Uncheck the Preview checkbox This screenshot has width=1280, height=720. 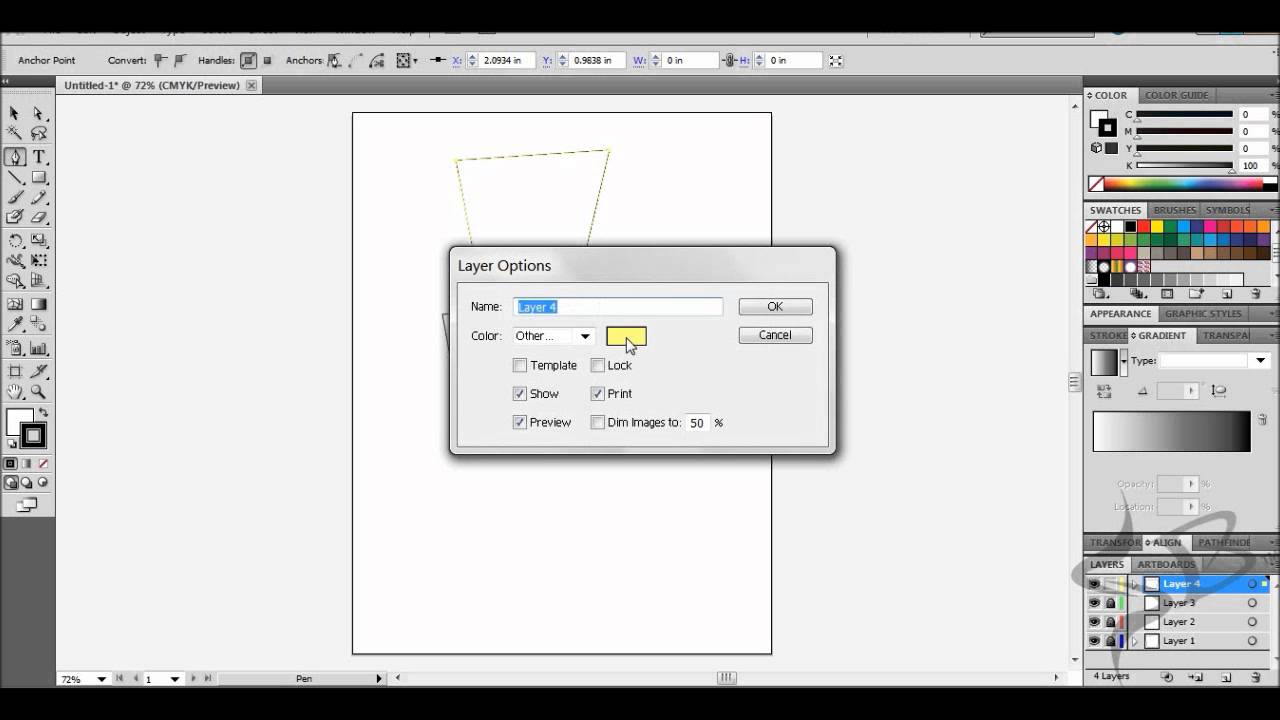(520, 422)
